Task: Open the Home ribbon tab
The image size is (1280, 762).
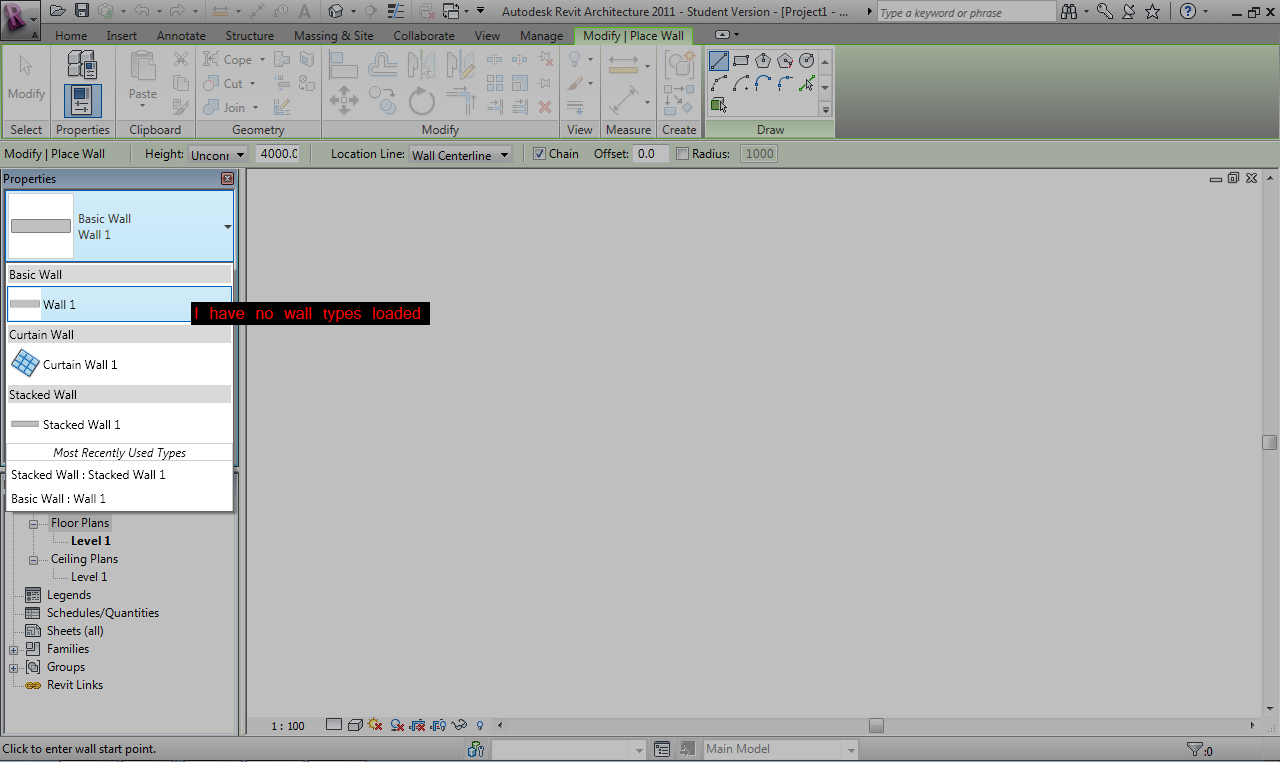Action: pos(71,35)
